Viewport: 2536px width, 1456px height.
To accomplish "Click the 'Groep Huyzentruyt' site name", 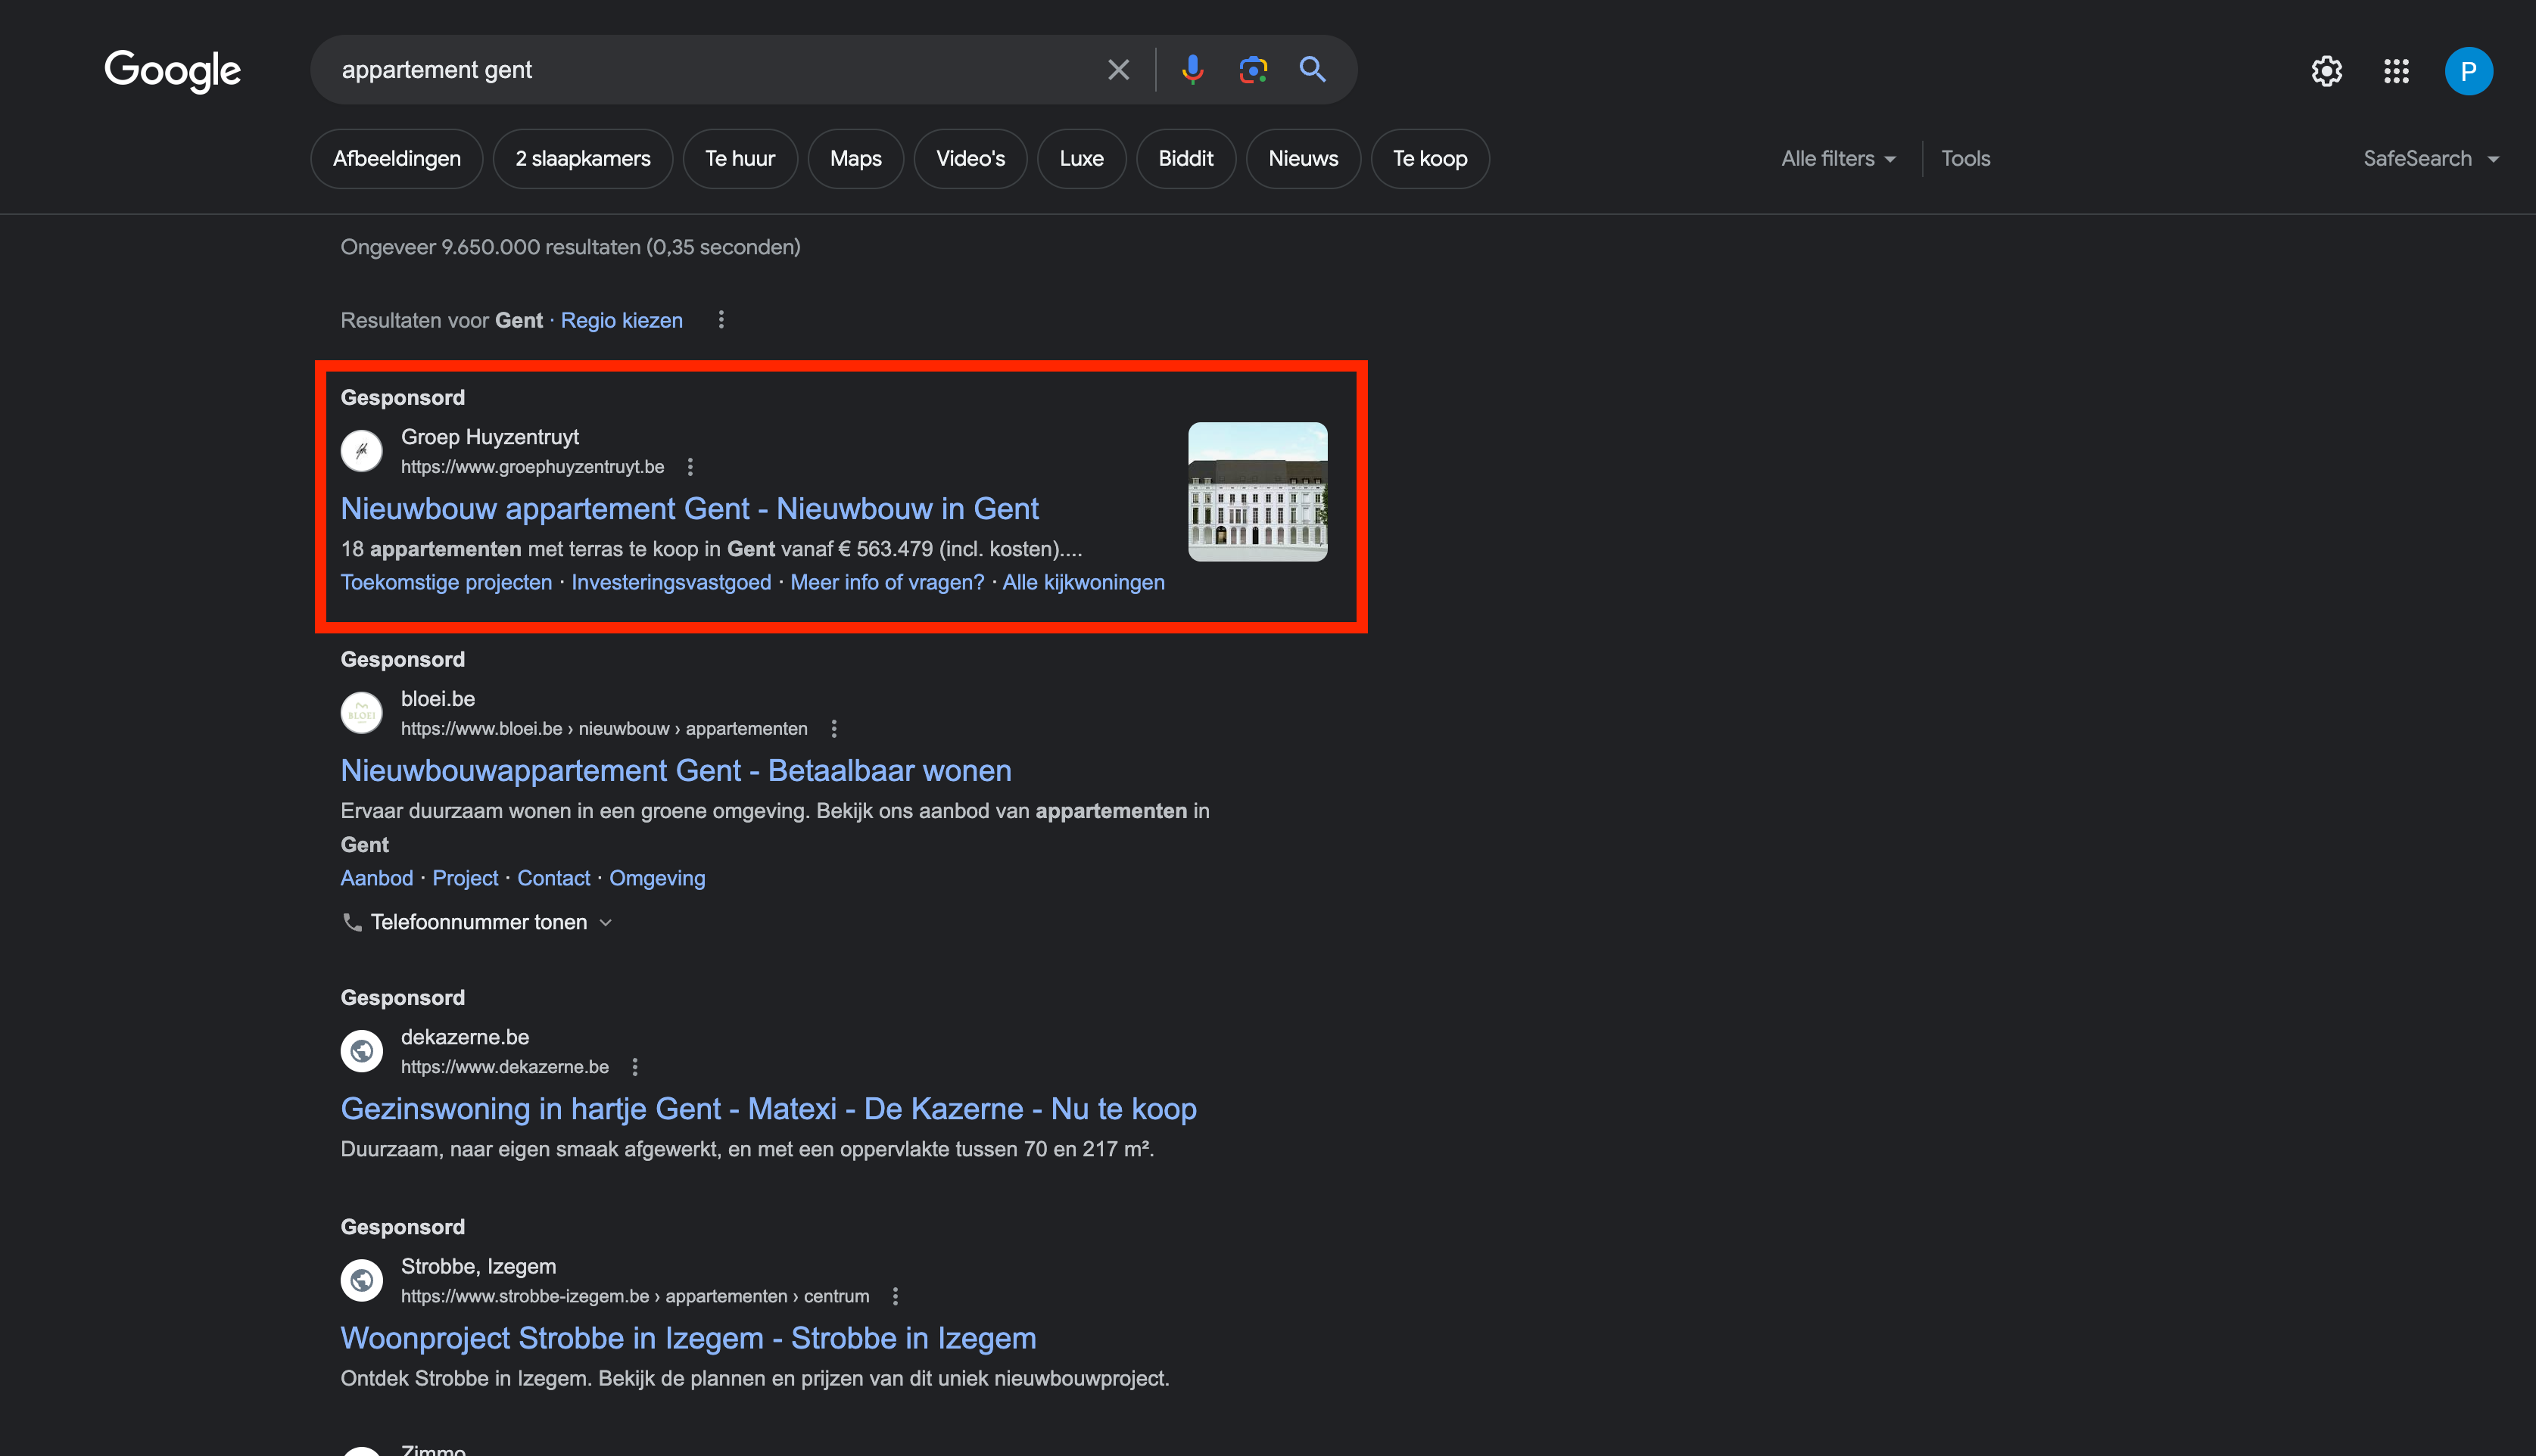I will pyautogui.click(x=490, y=437).
